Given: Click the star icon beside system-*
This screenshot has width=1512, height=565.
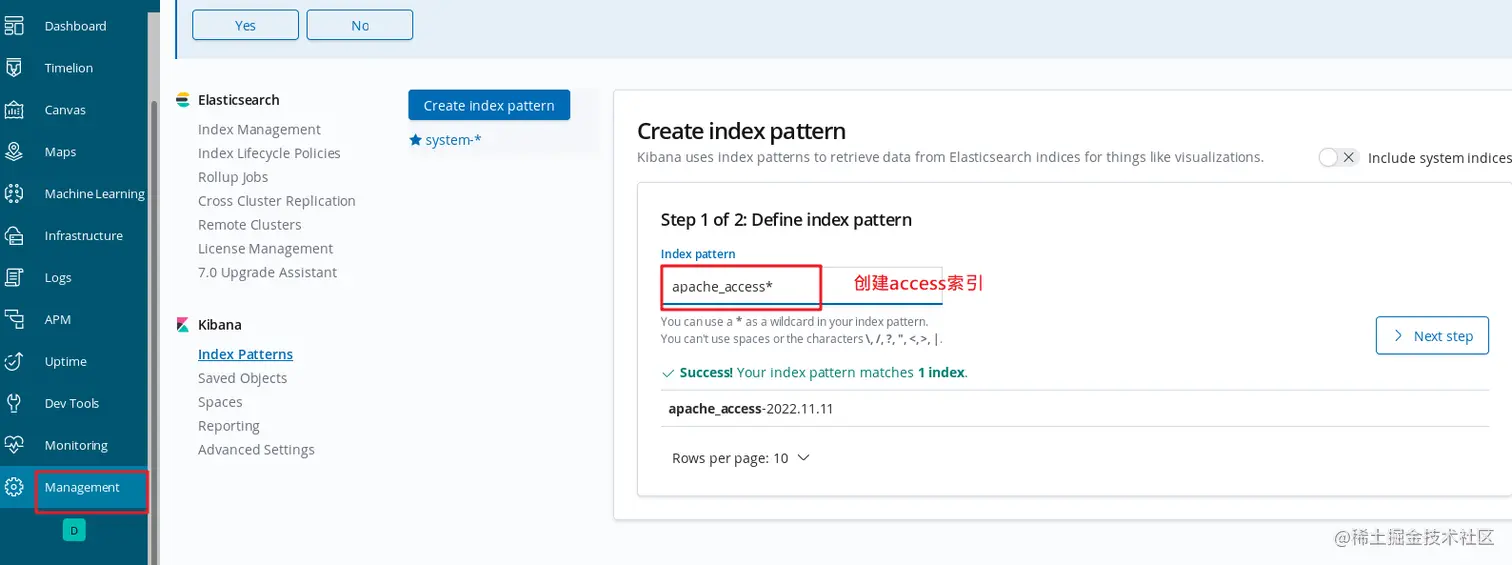Looking at the screenshot, I should [415, 140].
